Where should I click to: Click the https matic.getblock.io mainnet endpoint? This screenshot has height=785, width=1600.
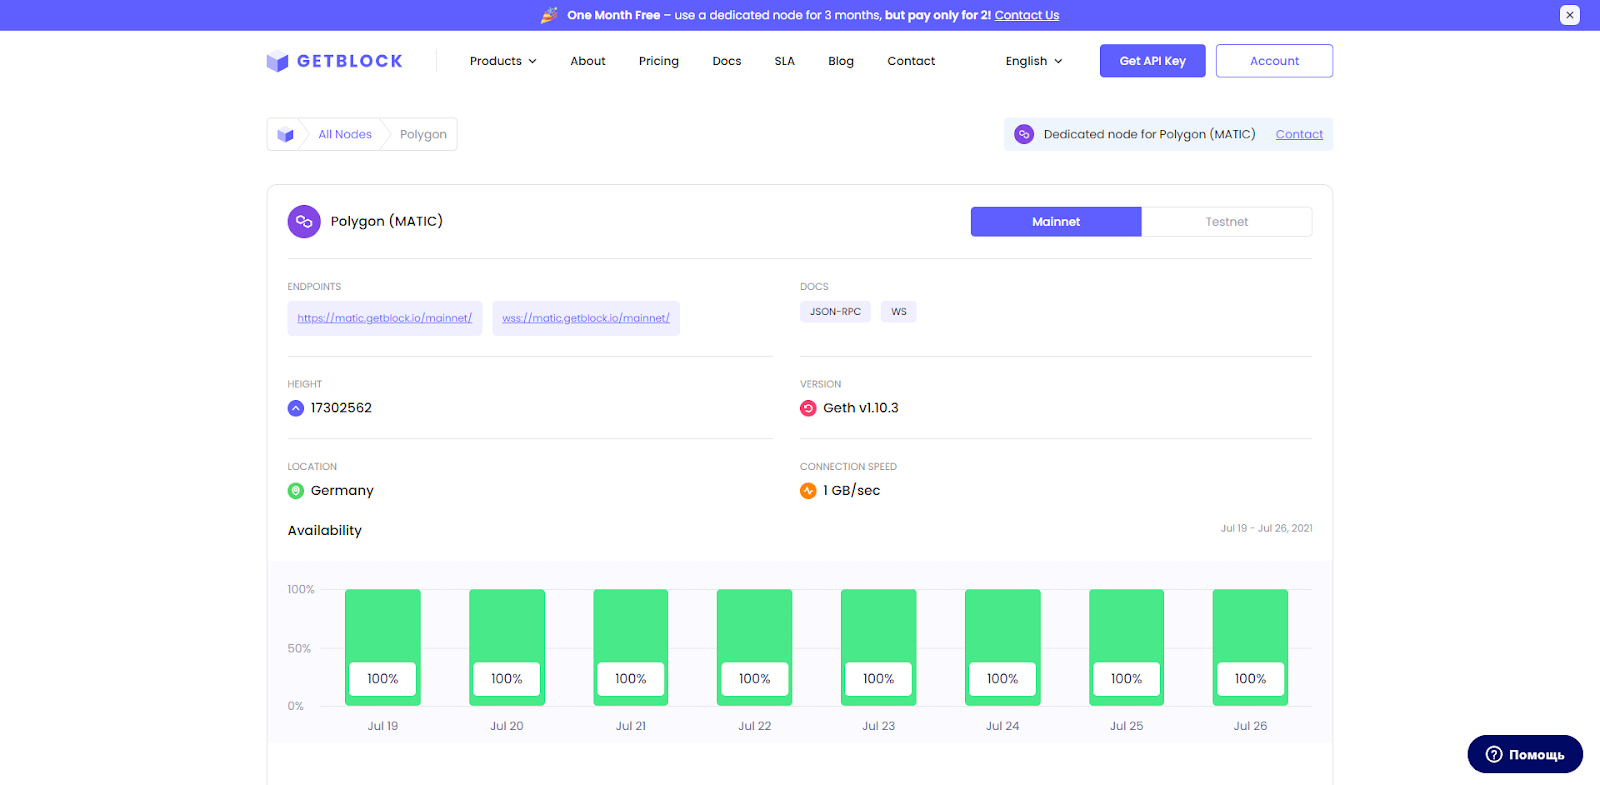coord(385,318)
